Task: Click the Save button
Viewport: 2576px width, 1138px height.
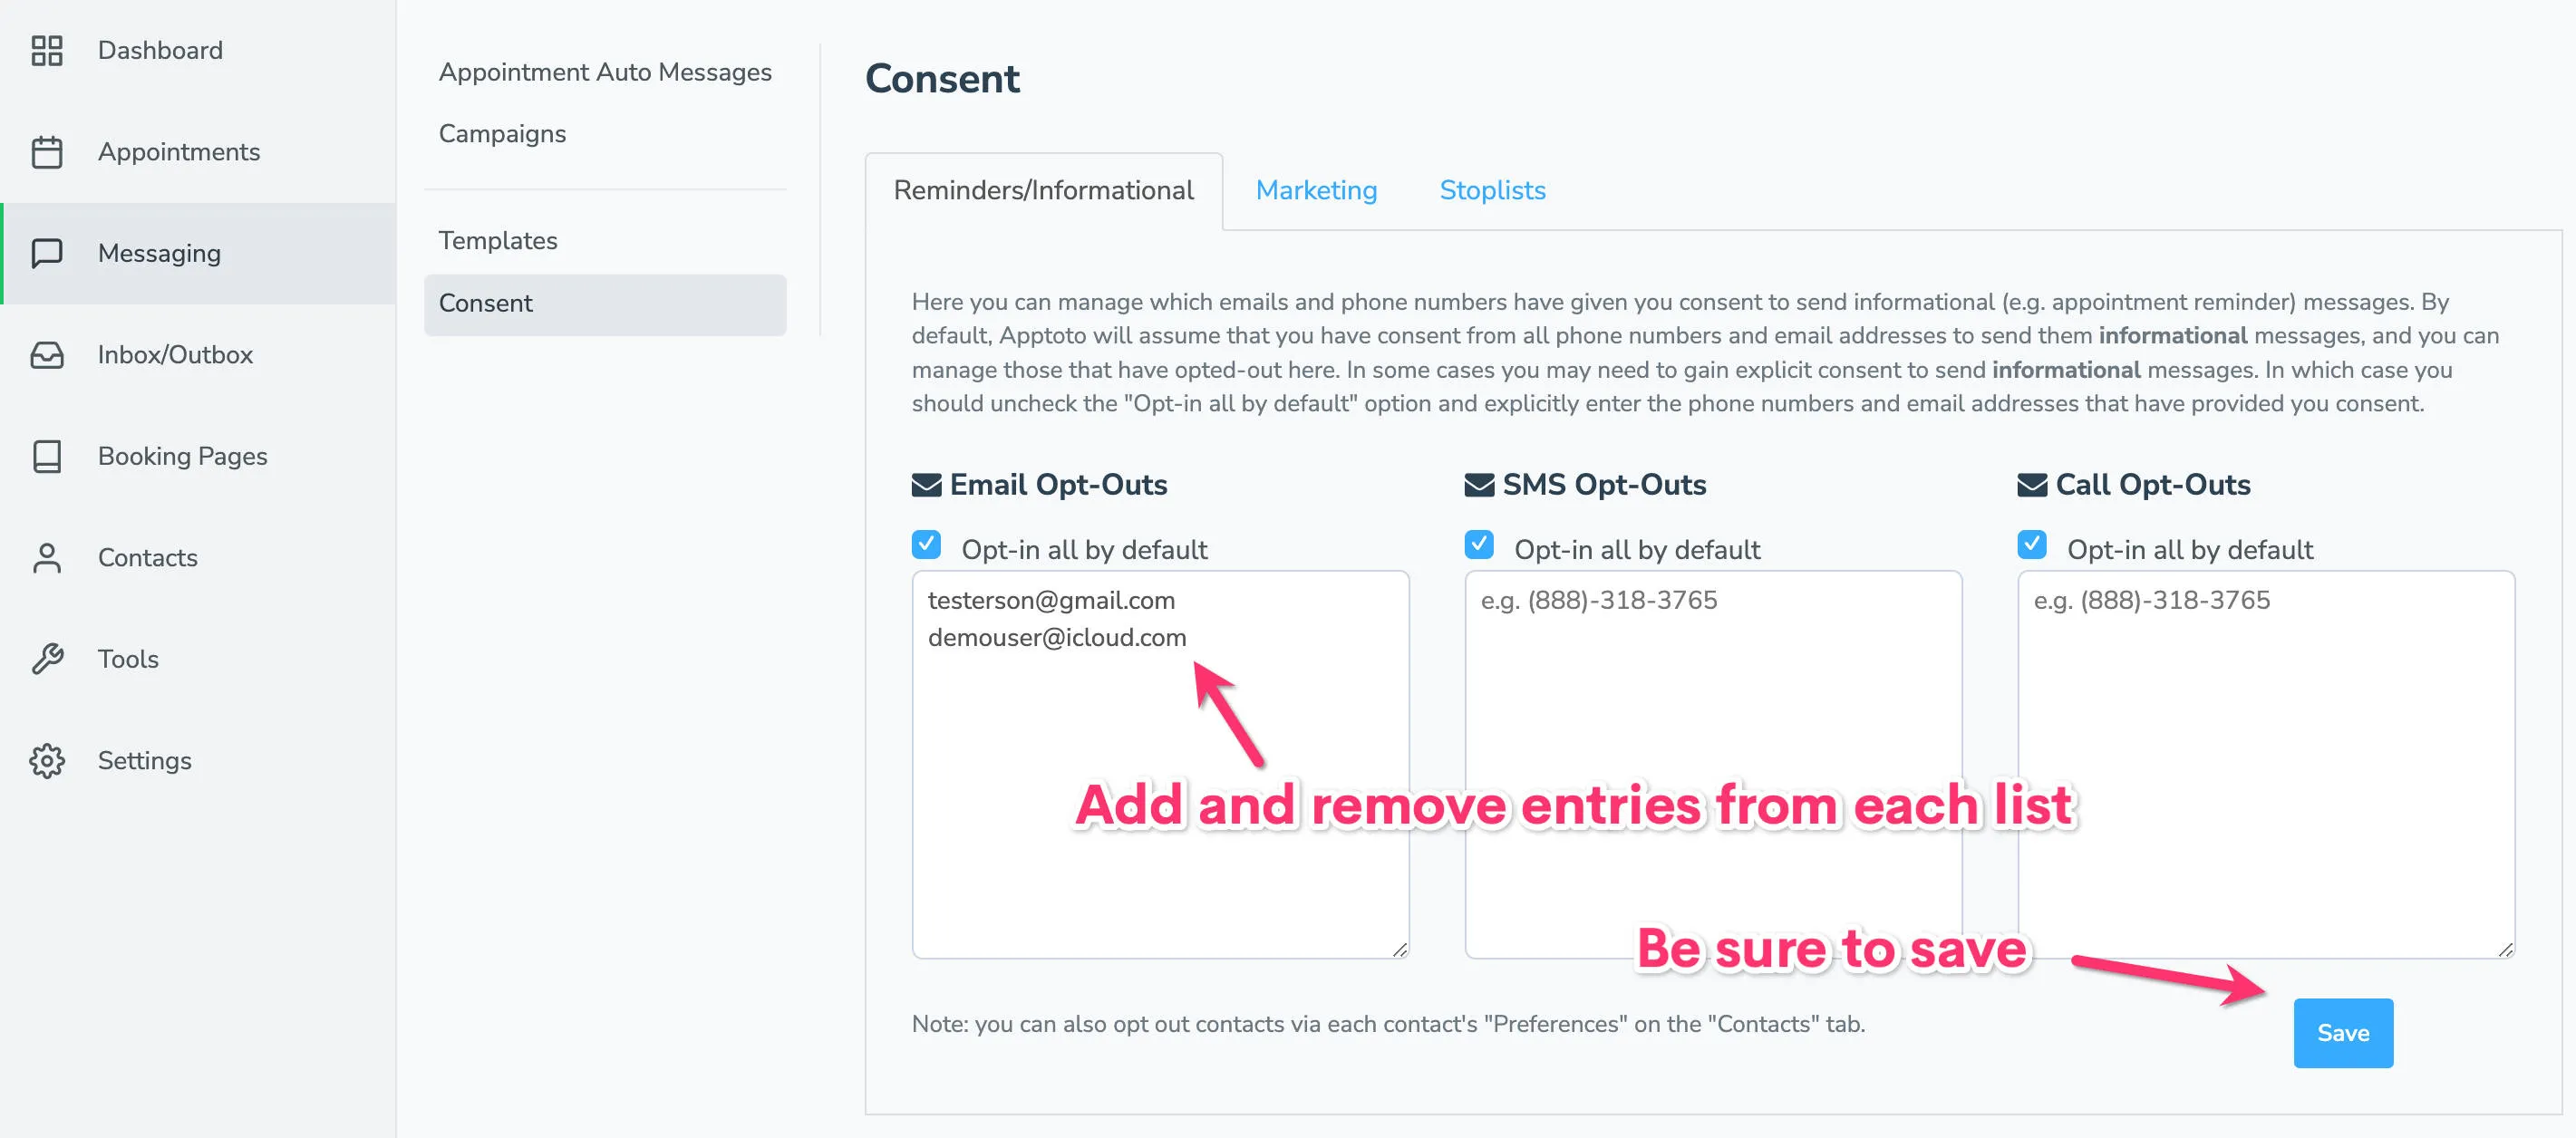Action: (x=2343, y=1033)
